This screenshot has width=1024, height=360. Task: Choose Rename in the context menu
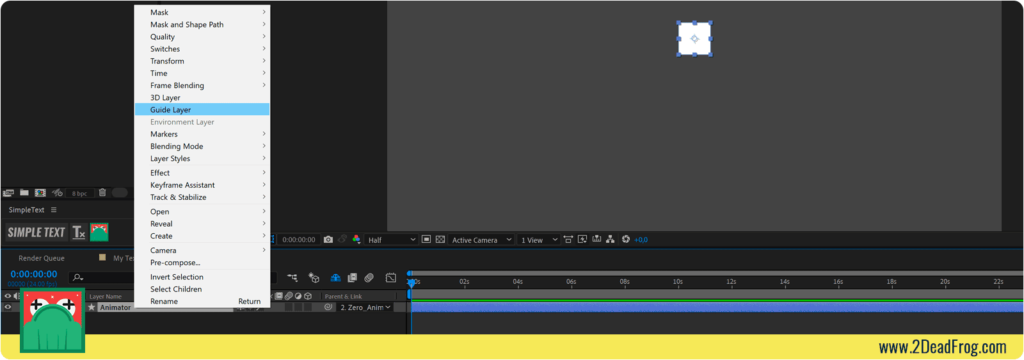(202, 301)
